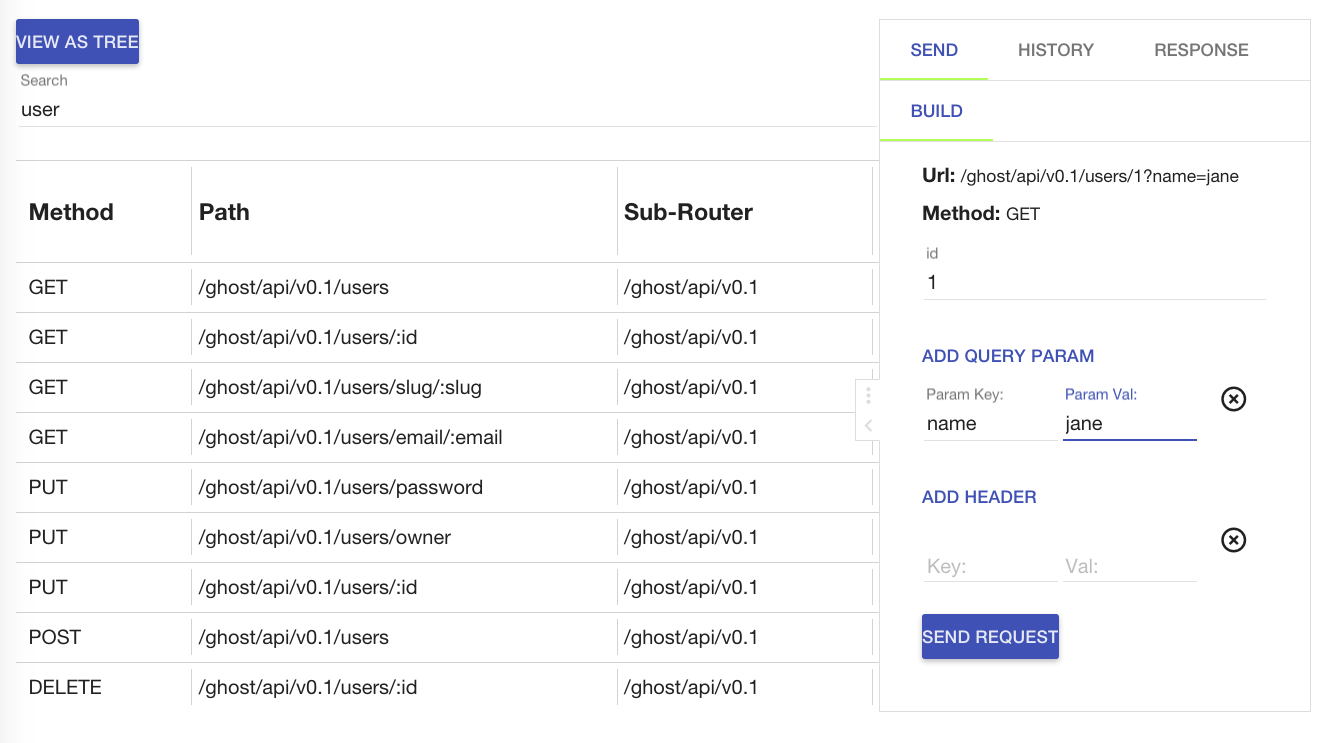The height and width of the screenshot is (743, 1324).
Task: Select the POST /ghost/api/v0.1/users path
Action: 294,638
